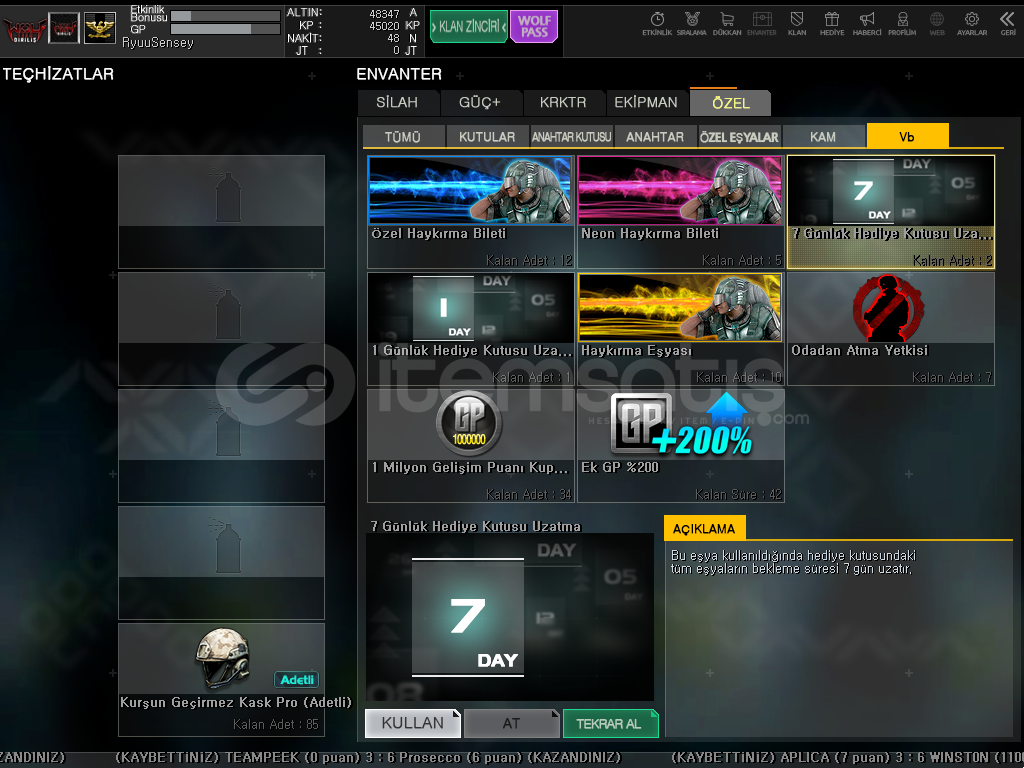1024x768 pixels.
Task: Click the TEKRAR AL button
Action: (610, 723)
